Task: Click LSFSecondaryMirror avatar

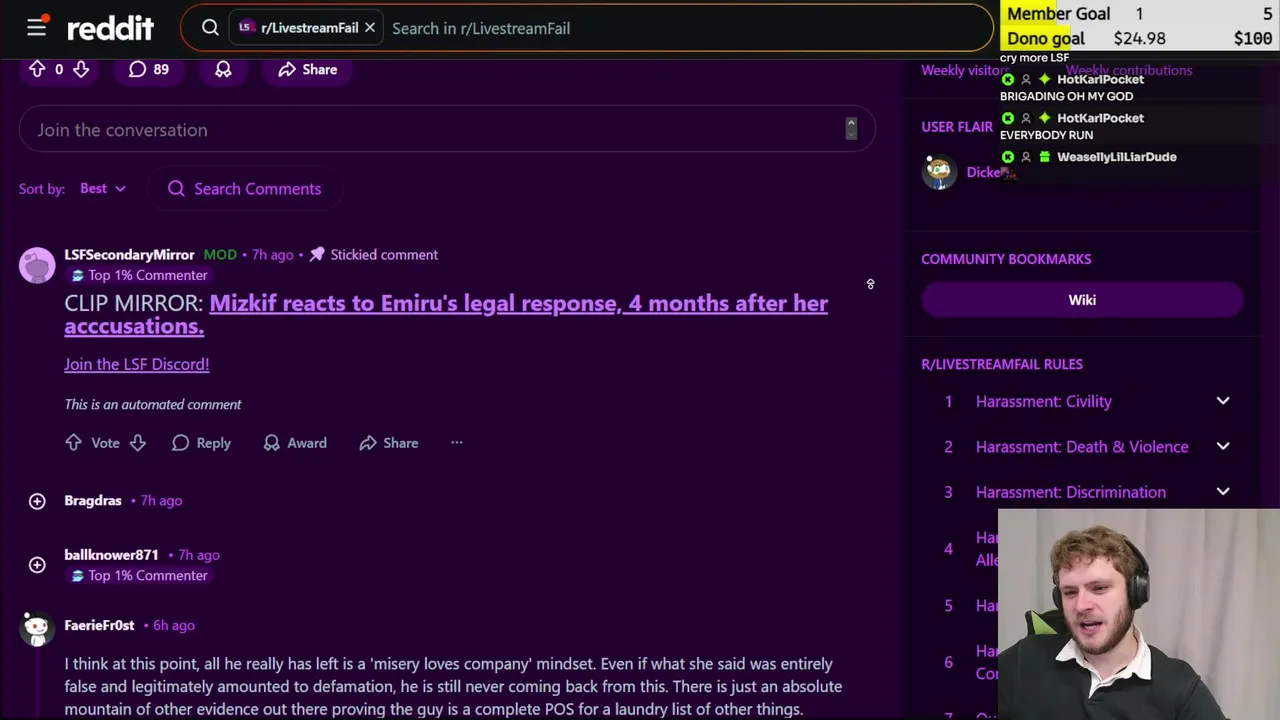Action: (x=37, y=265)
